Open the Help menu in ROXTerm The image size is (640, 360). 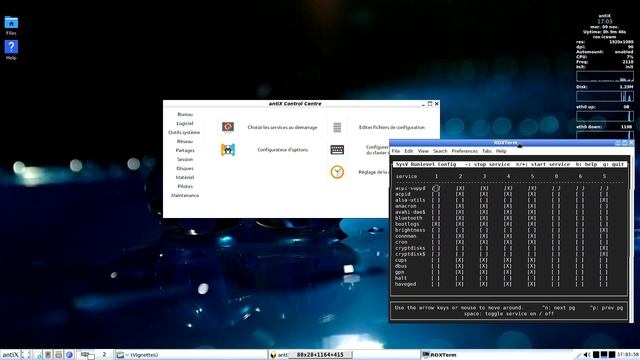501,151
